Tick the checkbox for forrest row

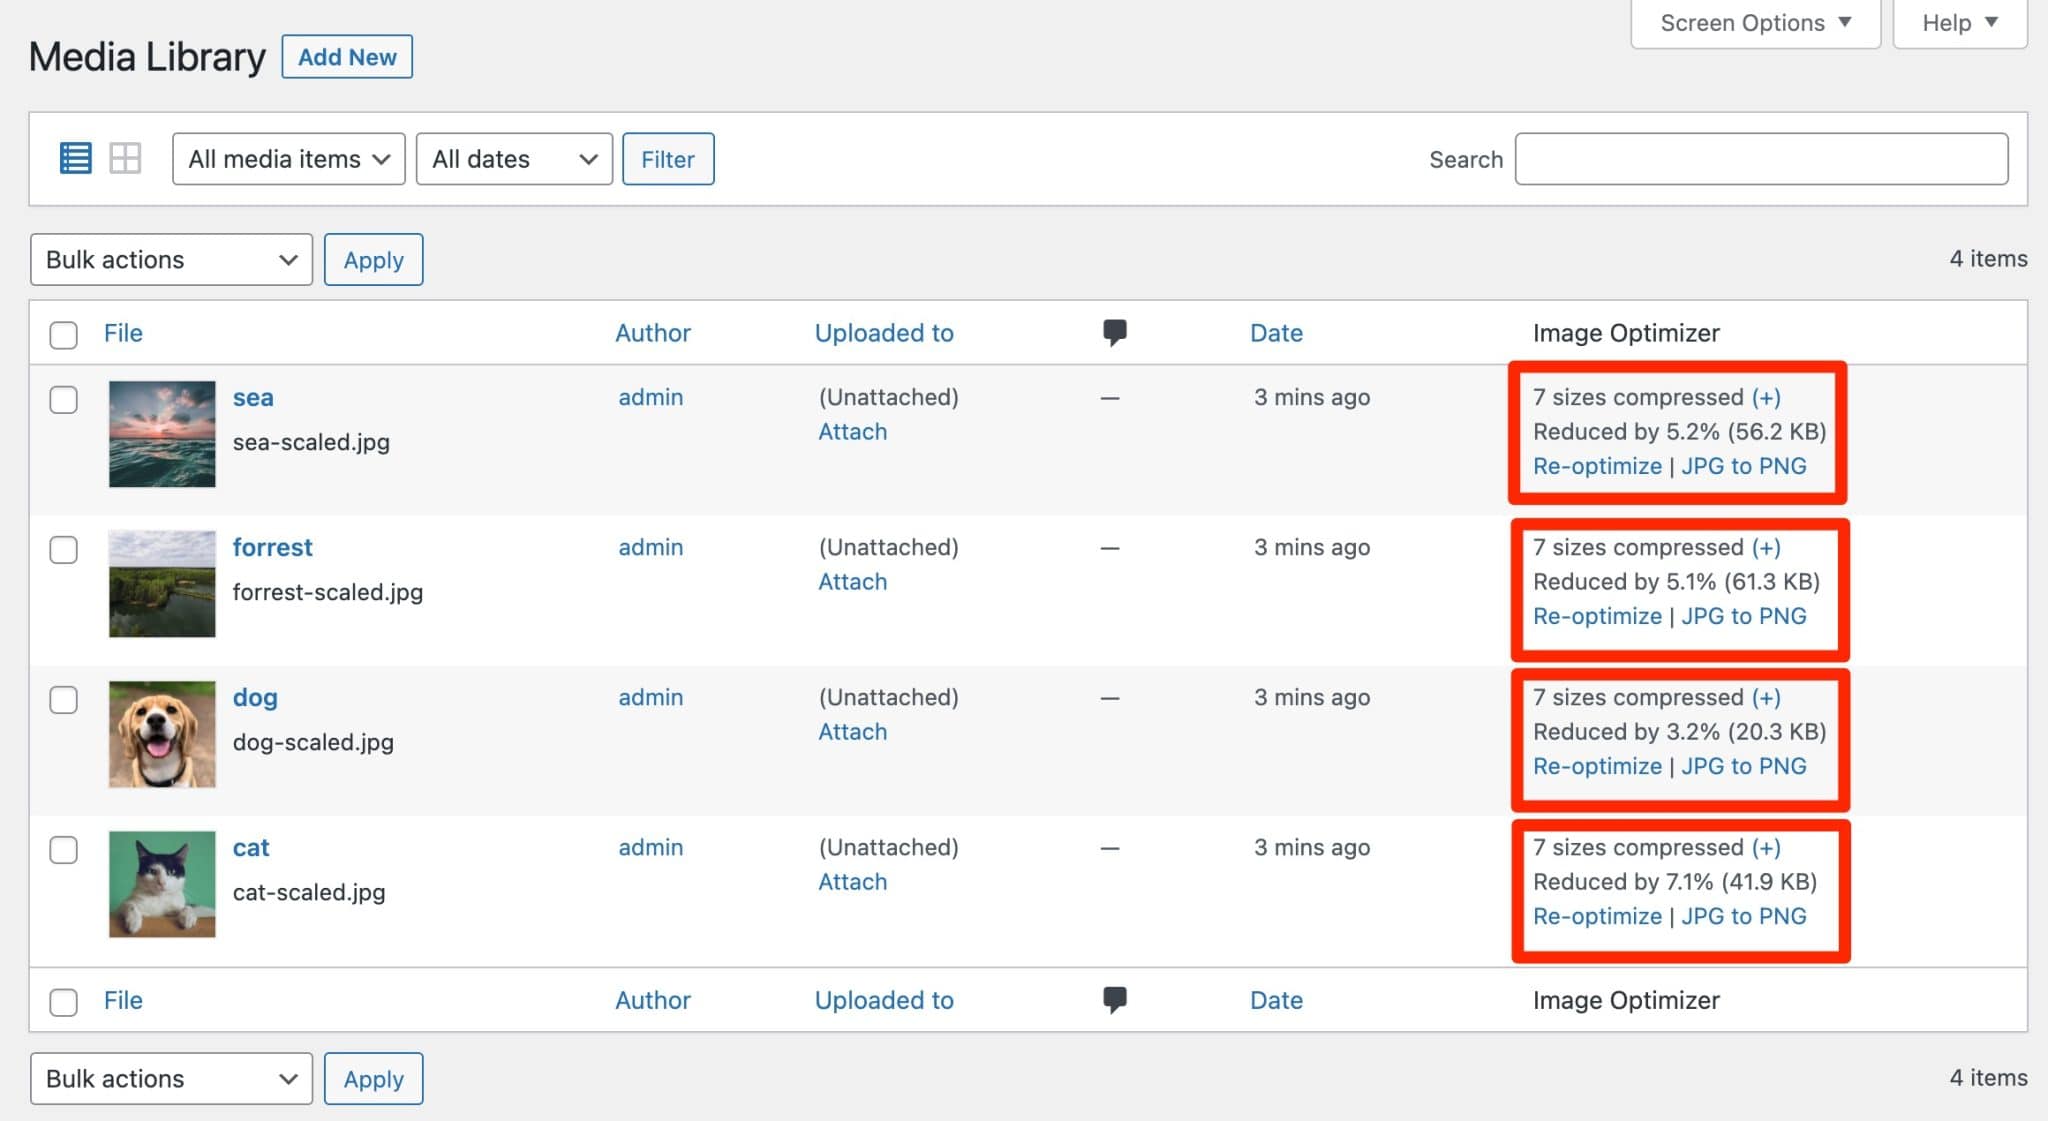coord(64,549)
